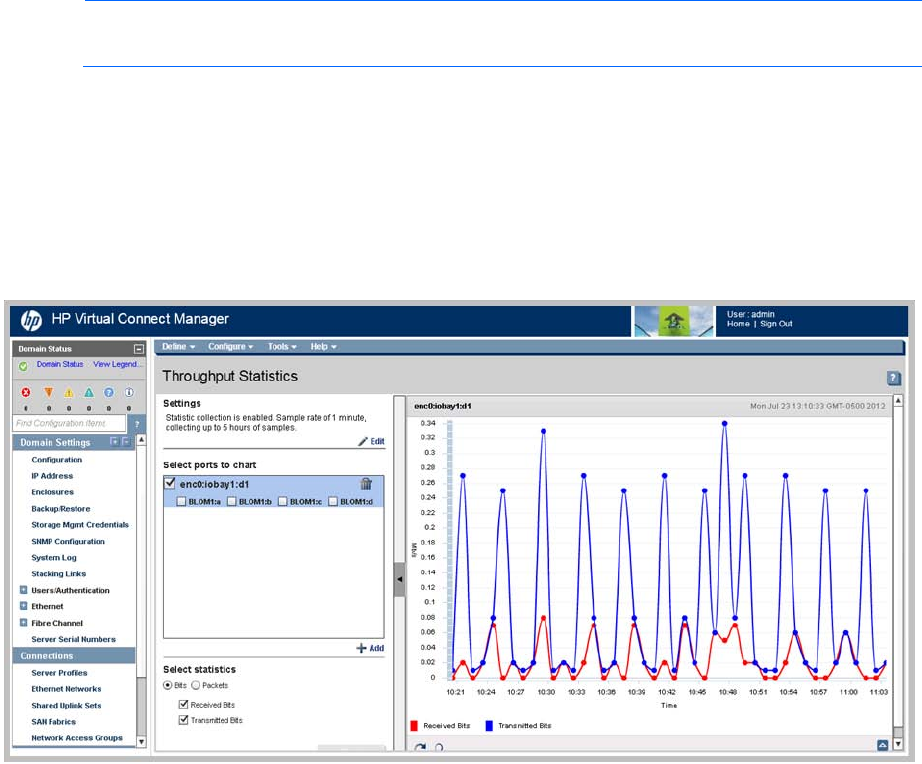The image size is (922, 764).
Task: Uncheck the Received Bits checkbox
Action: [182, 705]
